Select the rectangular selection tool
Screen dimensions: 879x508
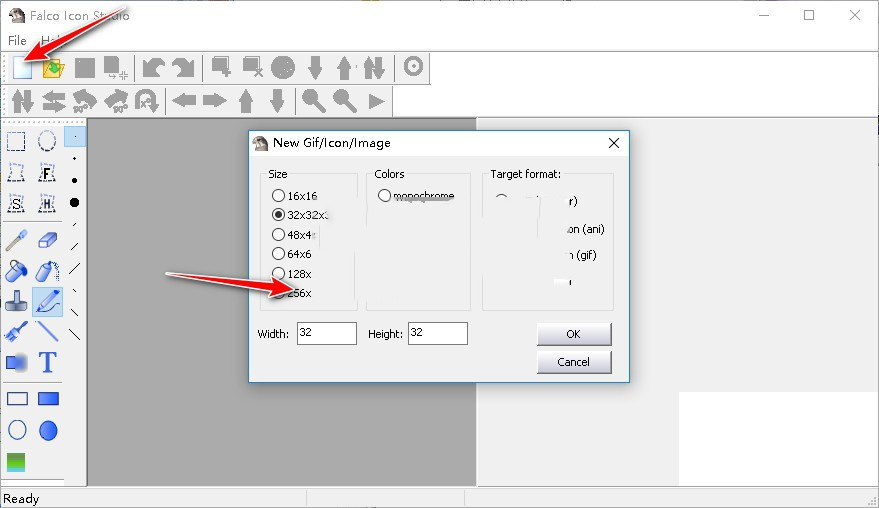click(16, 141)
